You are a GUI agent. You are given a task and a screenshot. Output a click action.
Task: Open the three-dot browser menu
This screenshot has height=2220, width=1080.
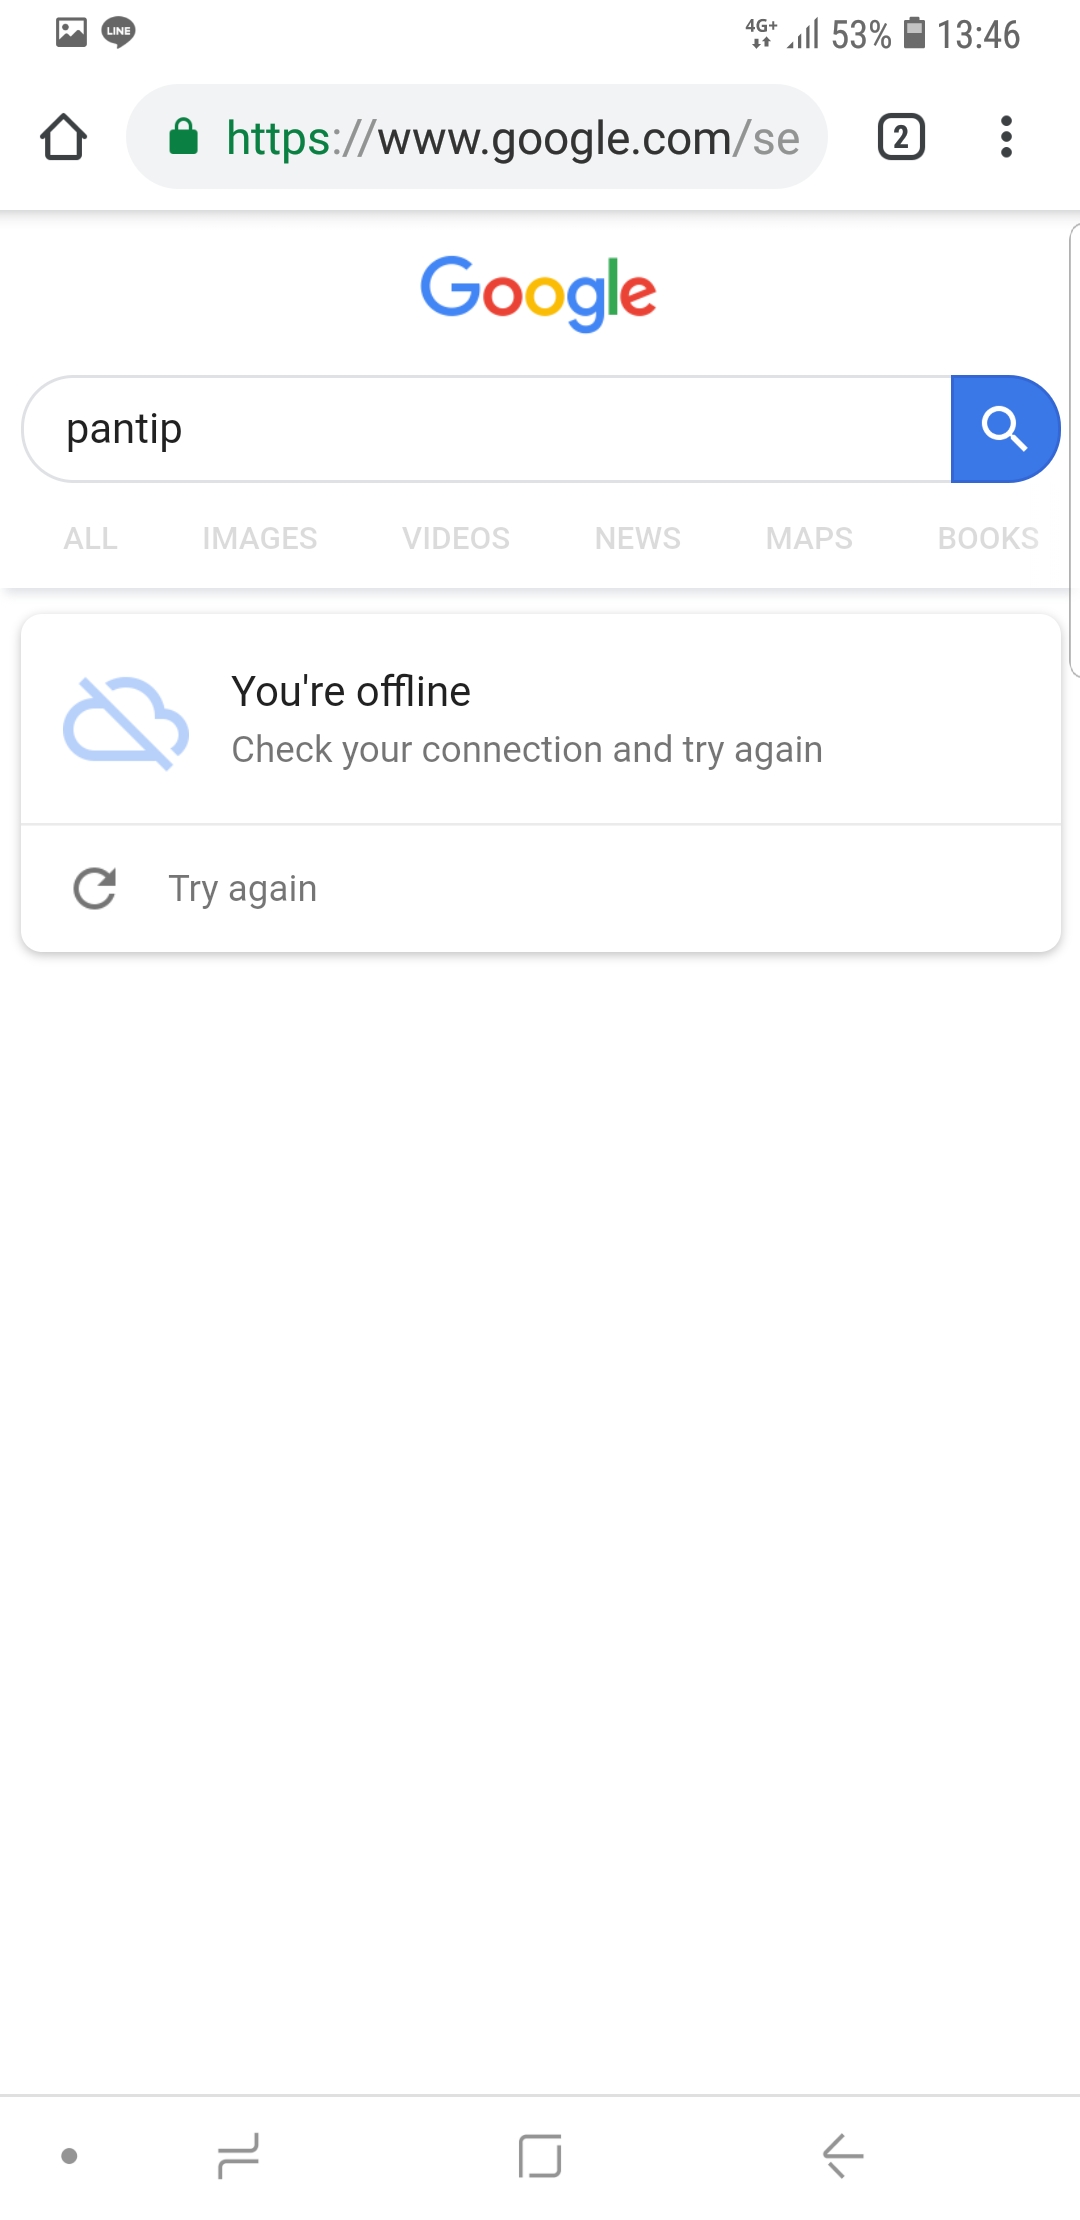point(1006,137)
